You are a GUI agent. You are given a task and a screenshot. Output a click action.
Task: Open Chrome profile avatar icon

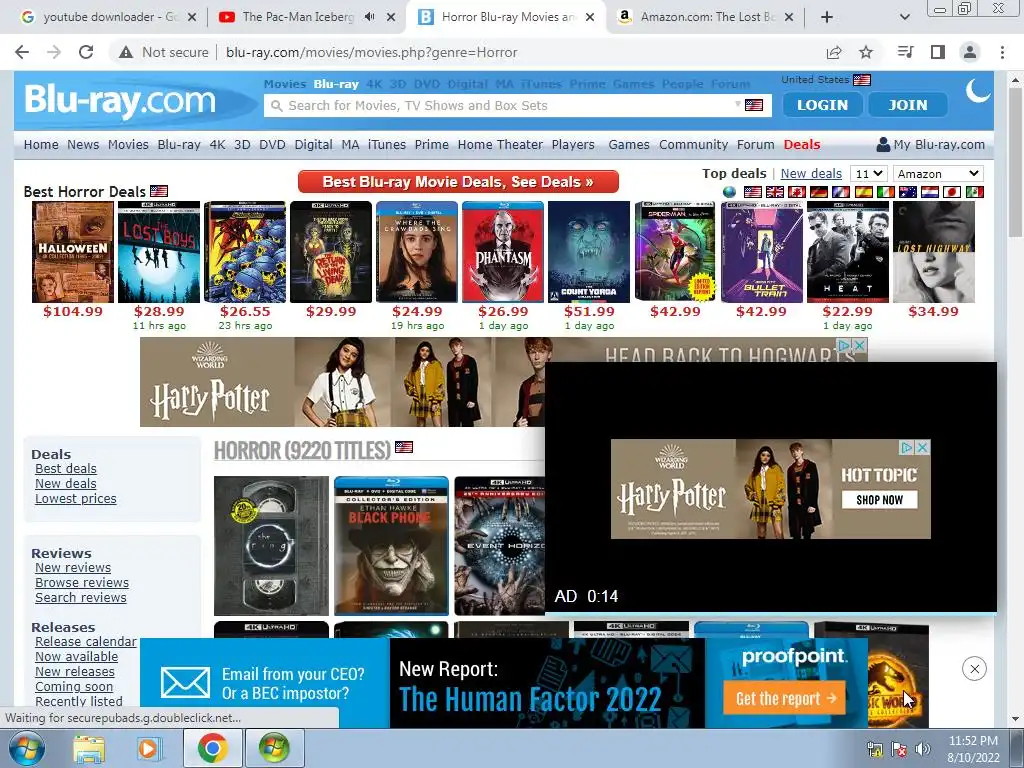tap(970, 52)
